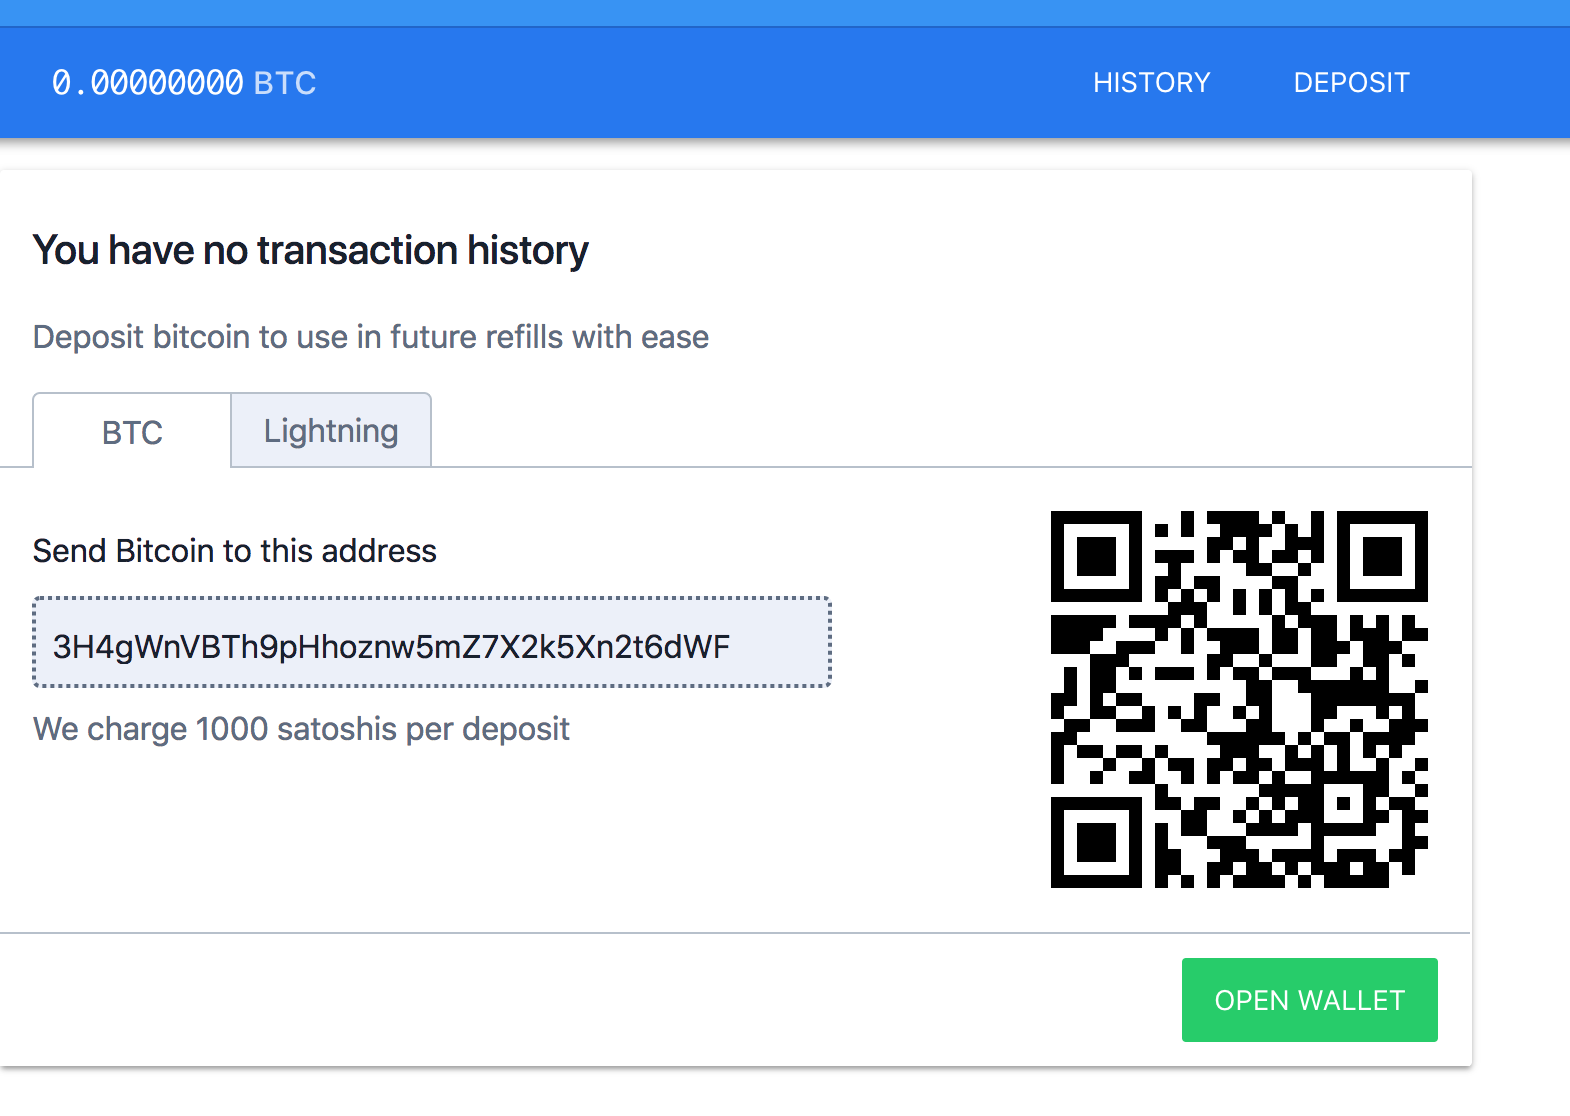
Task: Click the 'Send Bitcoin to this address' label
Action: tap(235, 551)
